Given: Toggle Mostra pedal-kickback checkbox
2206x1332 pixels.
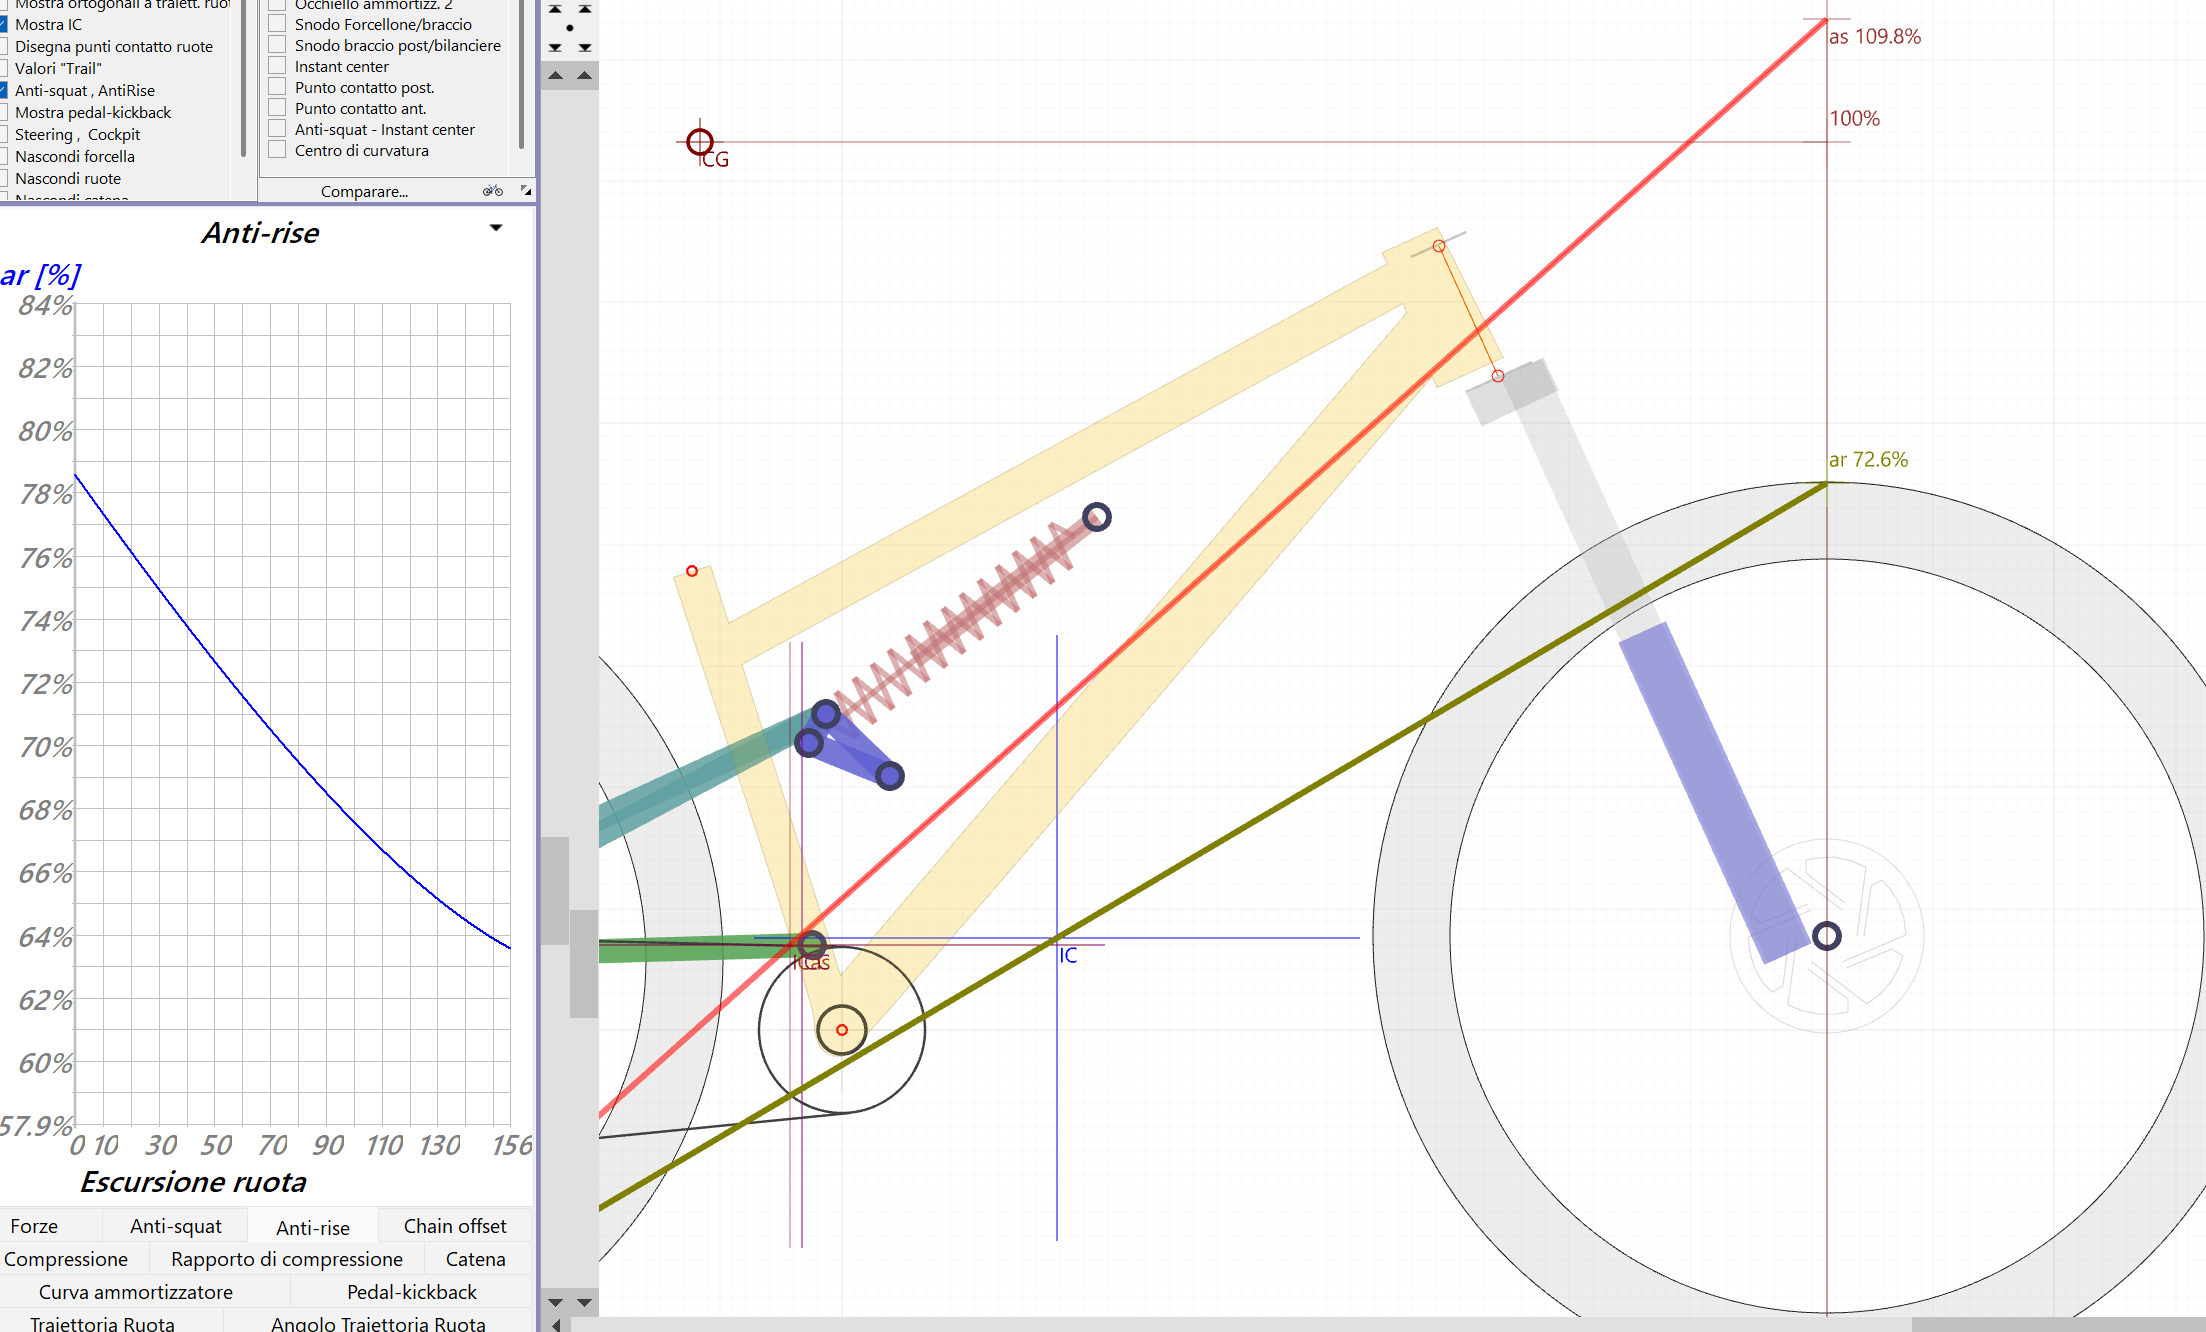Looking at the screenshot, I should tap(4, 112).
